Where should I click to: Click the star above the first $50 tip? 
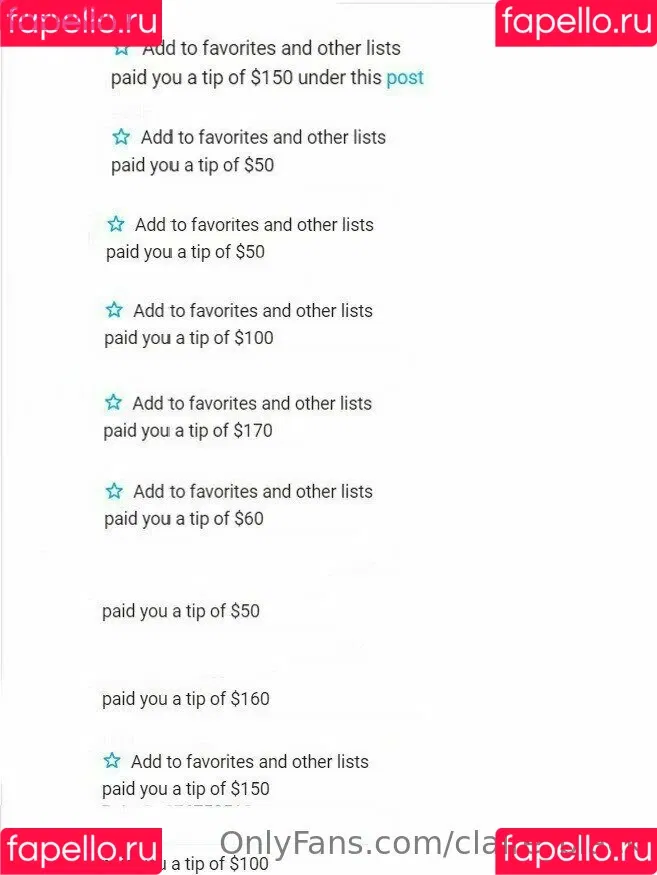click(121, 137)
